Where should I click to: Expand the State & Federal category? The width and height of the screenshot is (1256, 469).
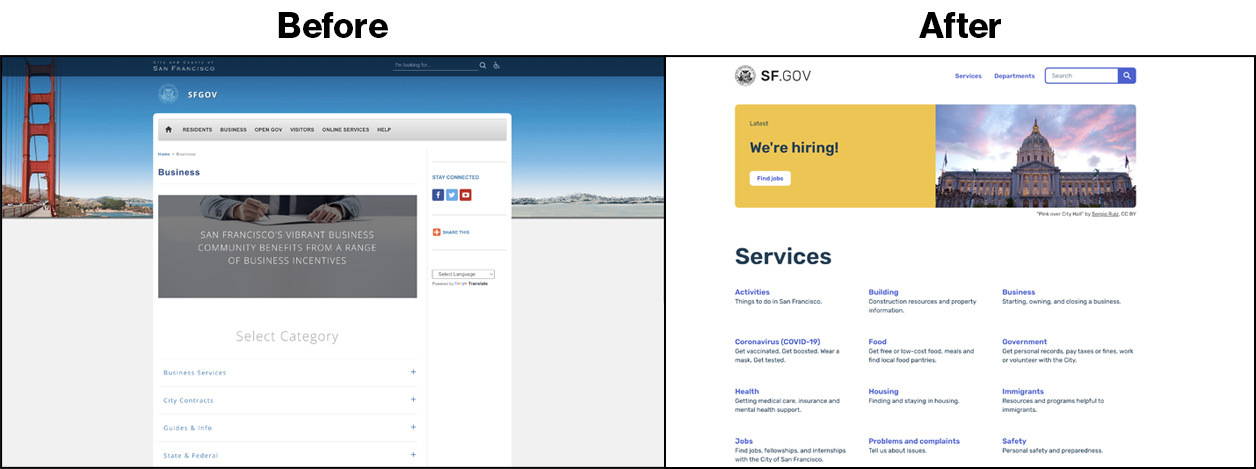[287, 456]
